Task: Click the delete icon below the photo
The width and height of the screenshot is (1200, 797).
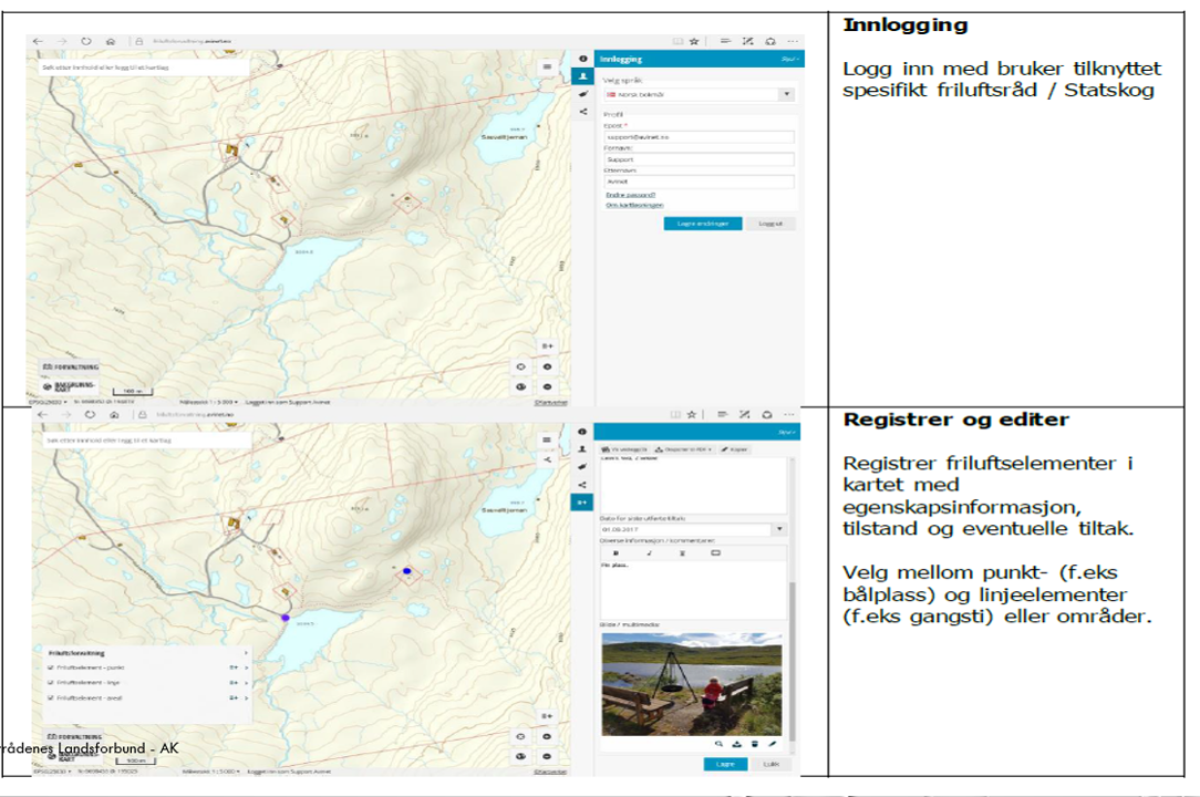Action: pyautogui.click(x=753, y=744)
